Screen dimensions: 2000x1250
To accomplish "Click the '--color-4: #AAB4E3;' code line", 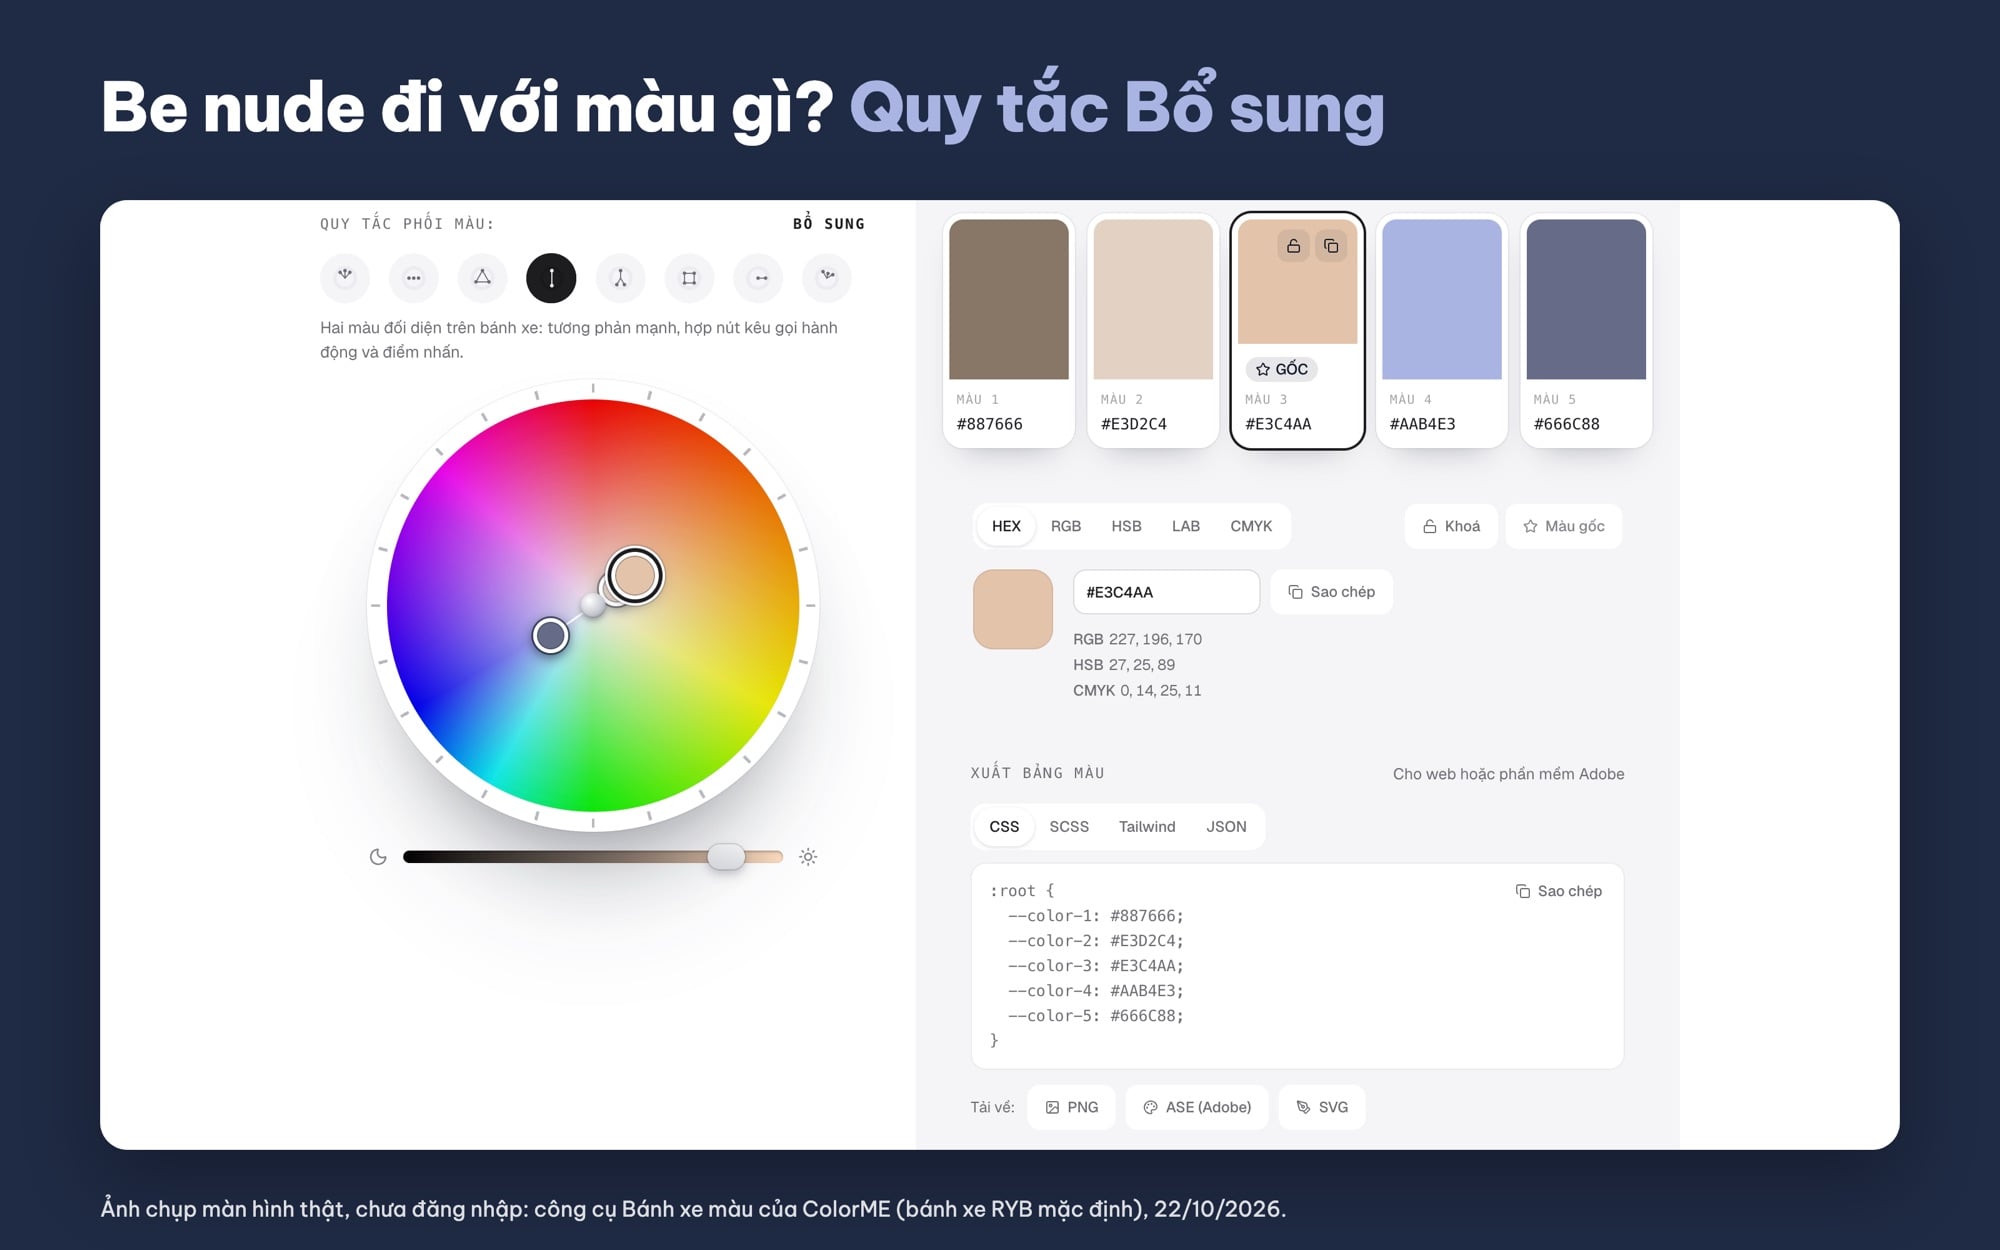I will [1095, 991].
